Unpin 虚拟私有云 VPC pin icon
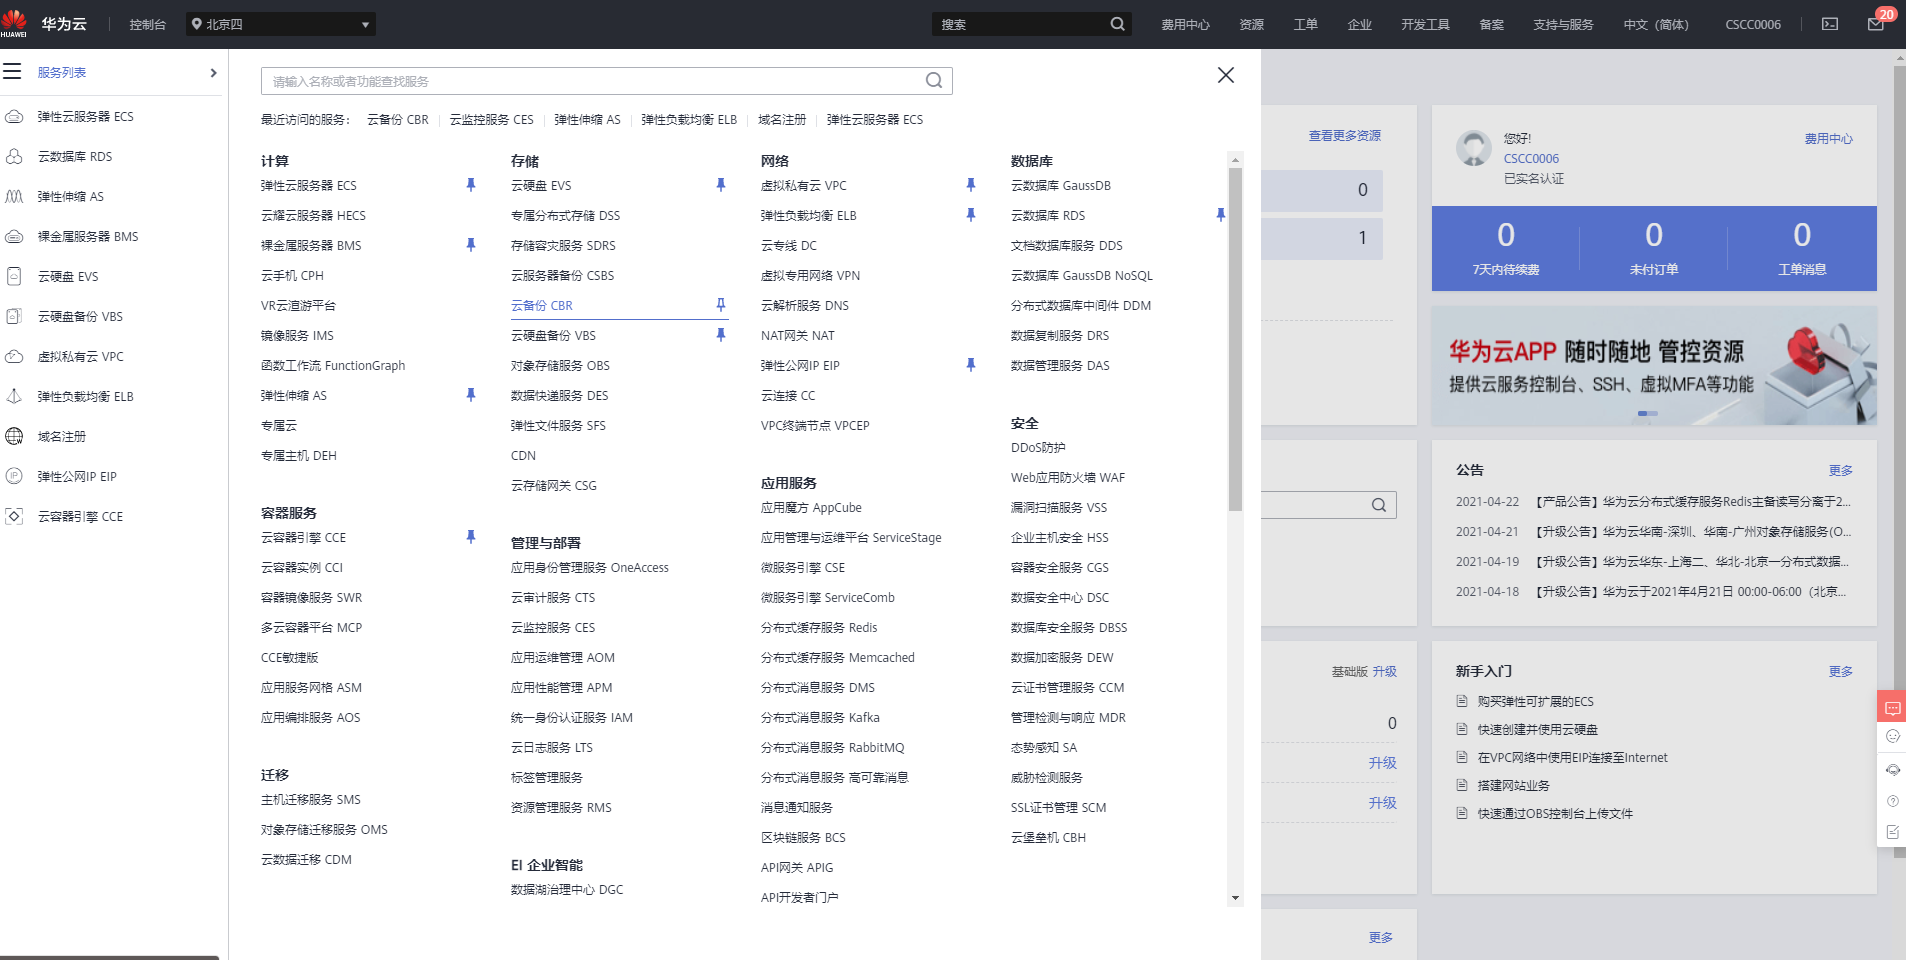Screen dimensions: 1906x960 tap(971, 185)
